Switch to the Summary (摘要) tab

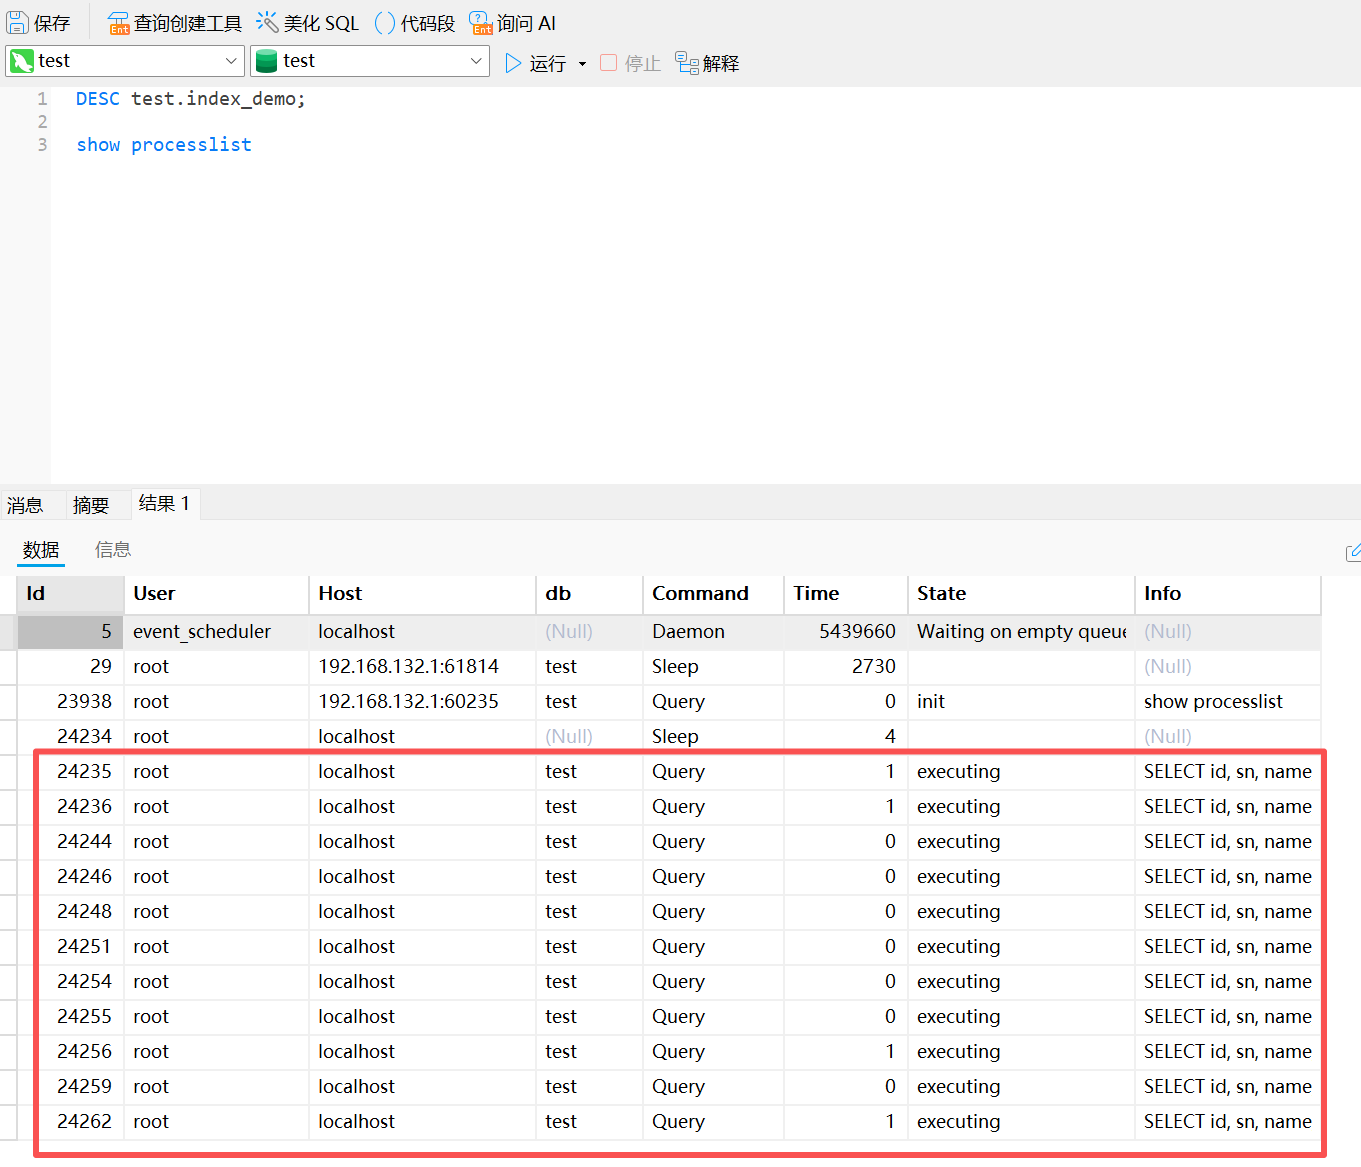click(x=91, y=505)
